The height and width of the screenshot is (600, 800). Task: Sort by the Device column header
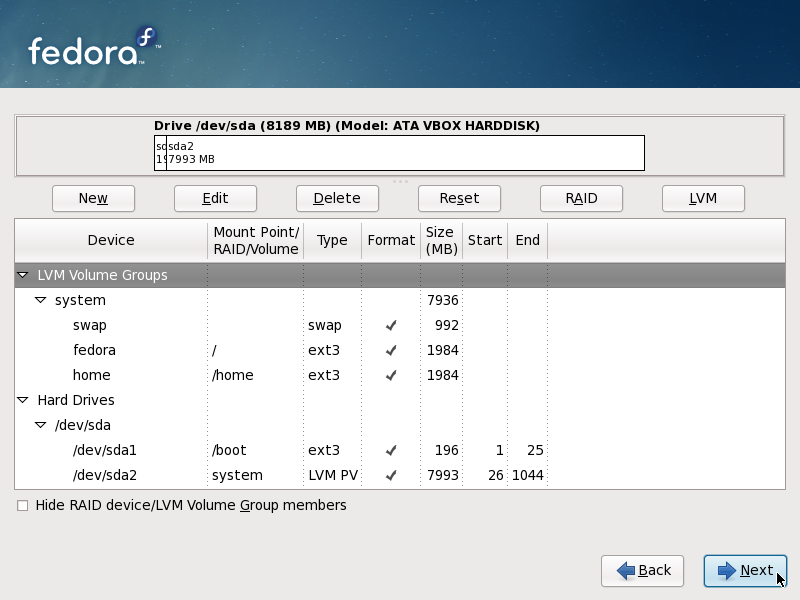coord(111,240)
